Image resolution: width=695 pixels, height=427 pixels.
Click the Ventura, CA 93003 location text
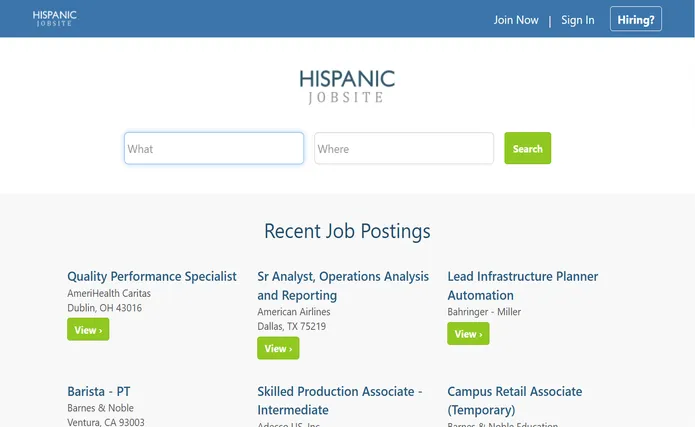(x=106, y=422)
